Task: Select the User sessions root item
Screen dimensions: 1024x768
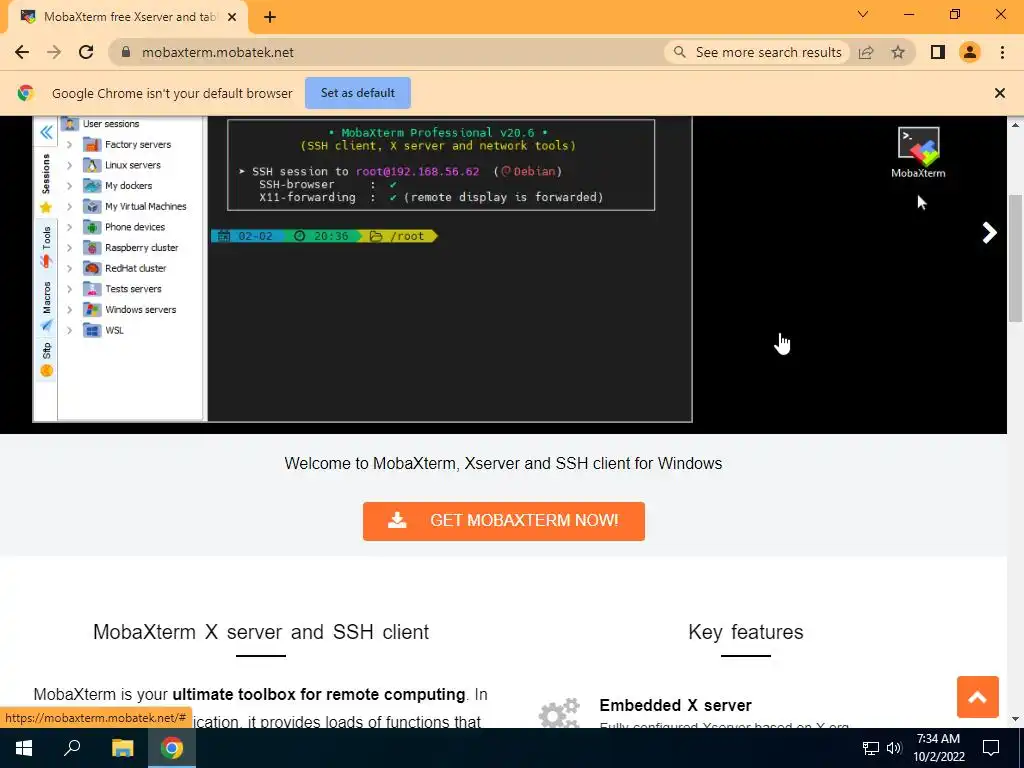Action: pyautogui.click(x=101, y=123)
